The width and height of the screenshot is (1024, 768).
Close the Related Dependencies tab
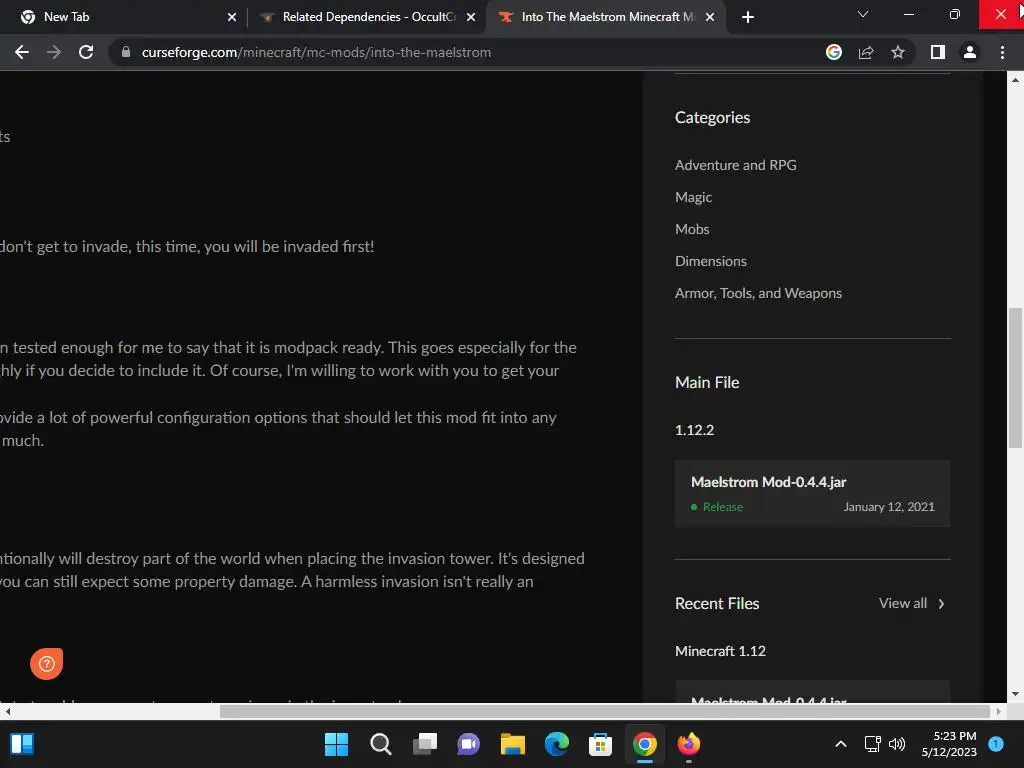[x=471, y=17]
